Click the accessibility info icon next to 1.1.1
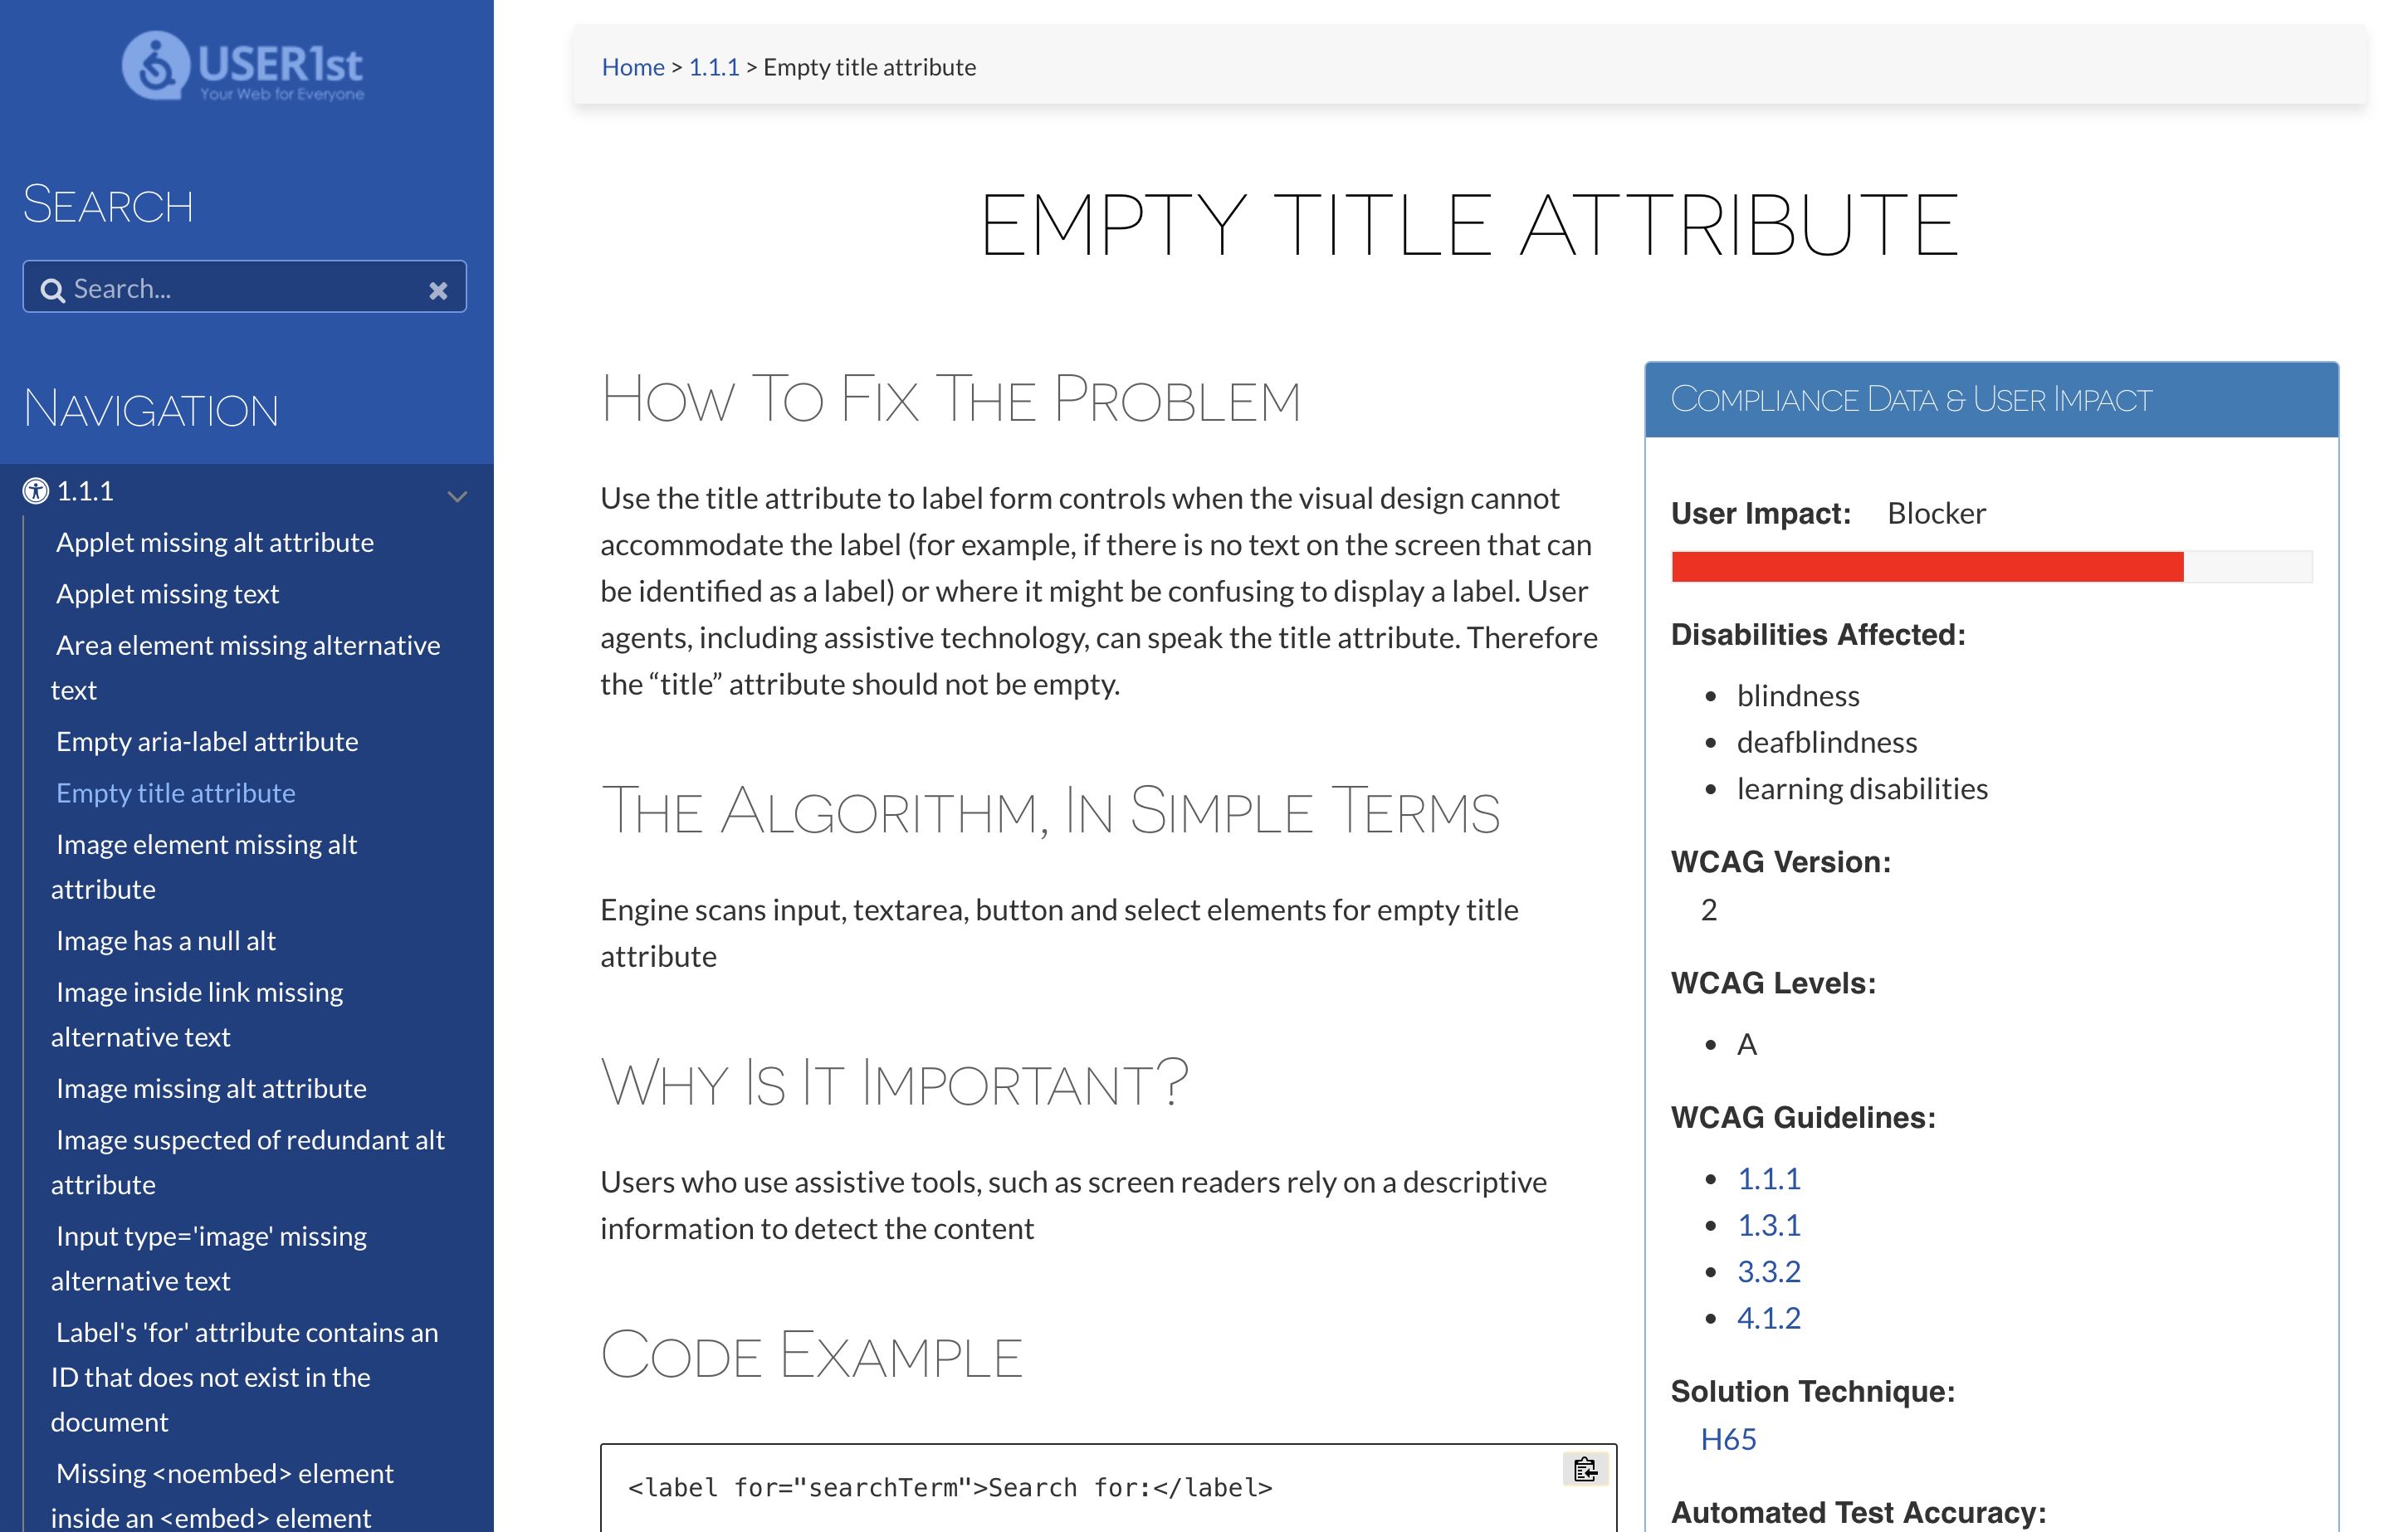Viewport: 2408px width, 1532px height. pos(35,490)
